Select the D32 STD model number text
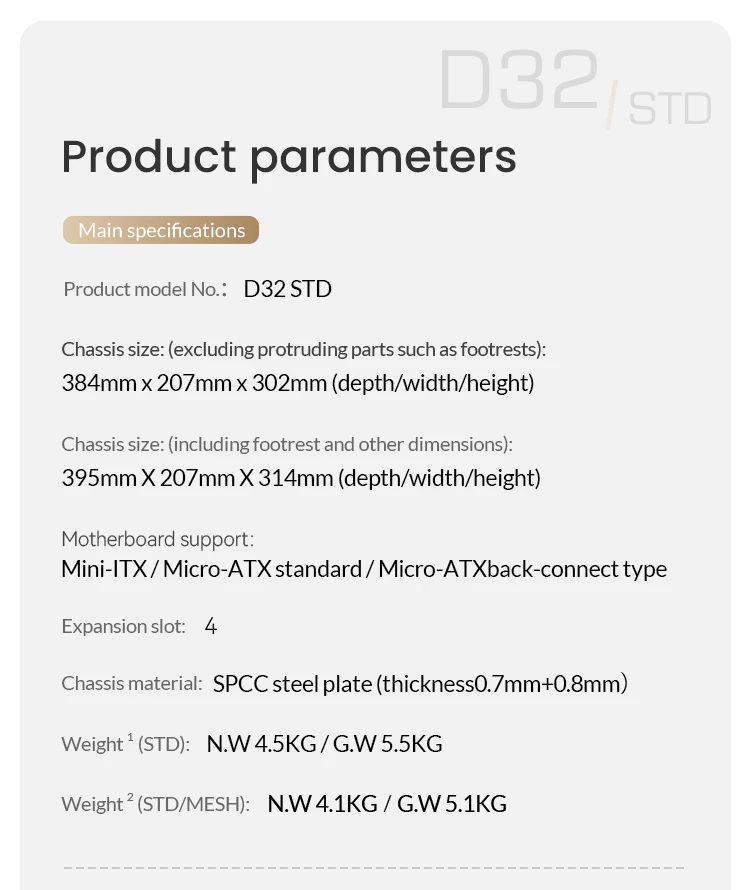The image size is (750, 890). click(x=287, y=289)
